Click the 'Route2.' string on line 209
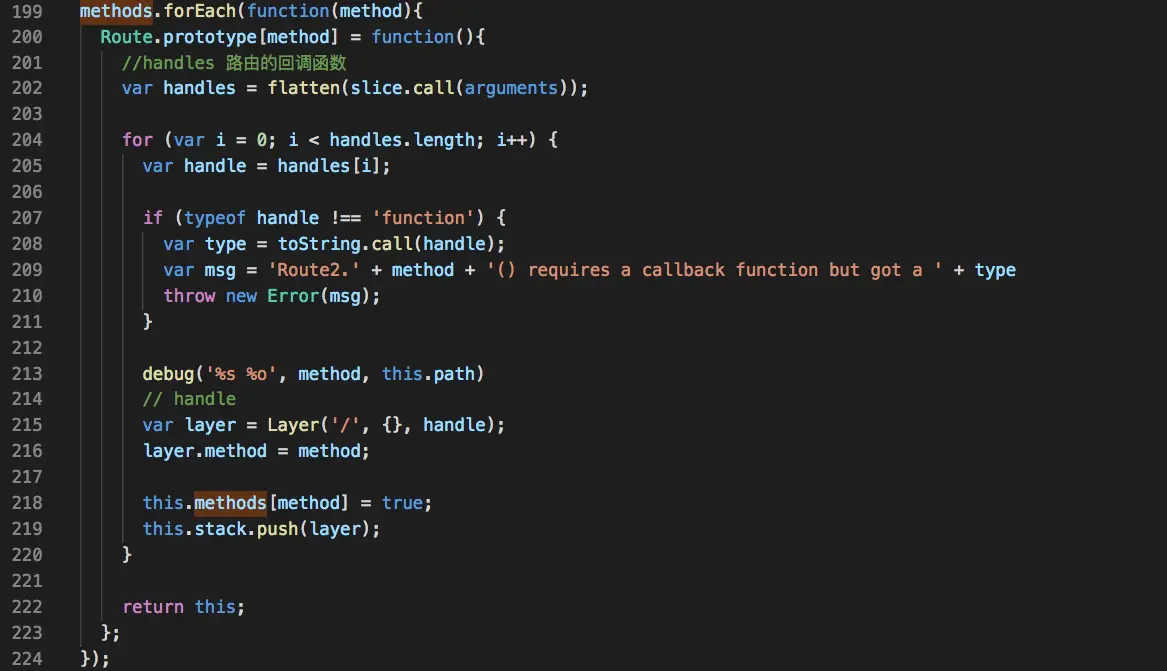 pyautogui.click(x=314, y=270)
